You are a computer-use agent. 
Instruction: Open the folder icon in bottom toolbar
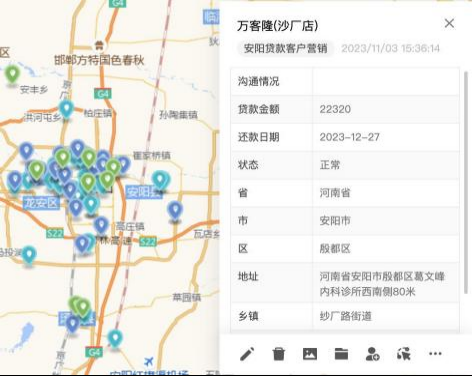click(x=341, y=354)
